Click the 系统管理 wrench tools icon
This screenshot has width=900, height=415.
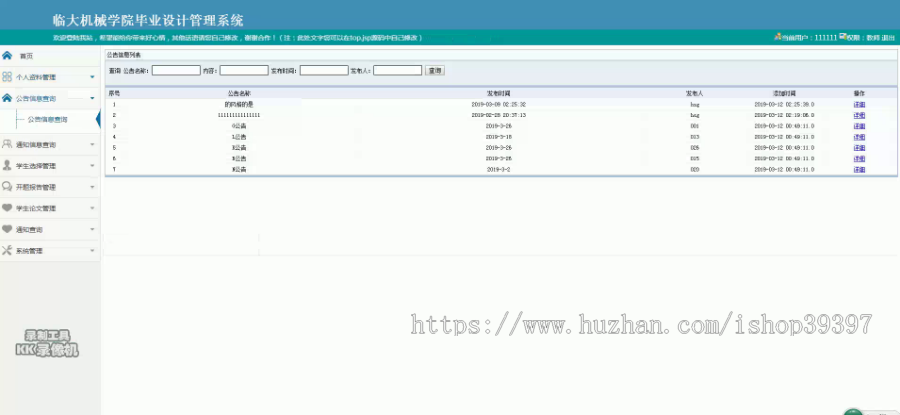[7, 250]
